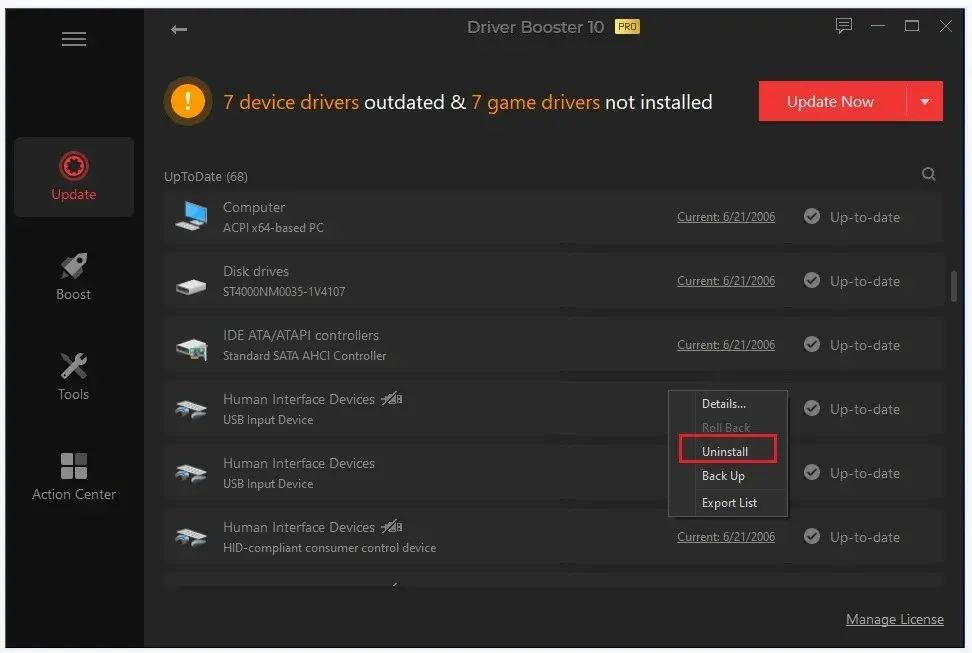972x653 pixels.
Task: Minimize the Driver Booster window
Action: 878,25
